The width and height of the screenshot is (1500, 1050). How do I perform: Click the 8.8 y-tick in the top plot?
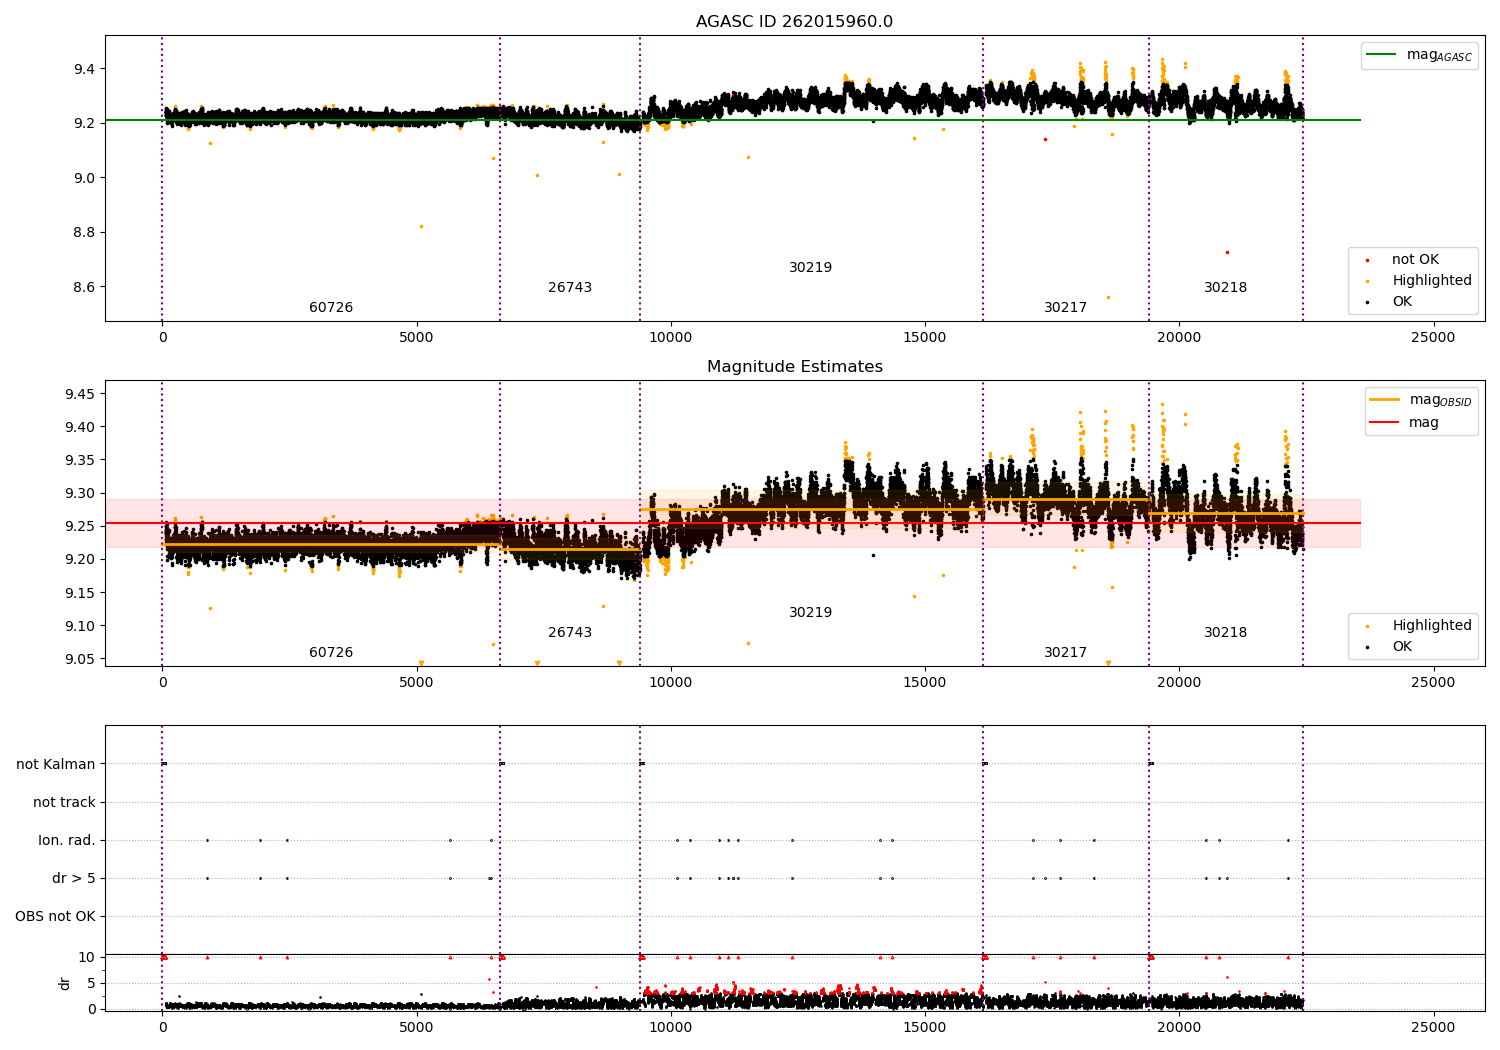pos(85,233)
